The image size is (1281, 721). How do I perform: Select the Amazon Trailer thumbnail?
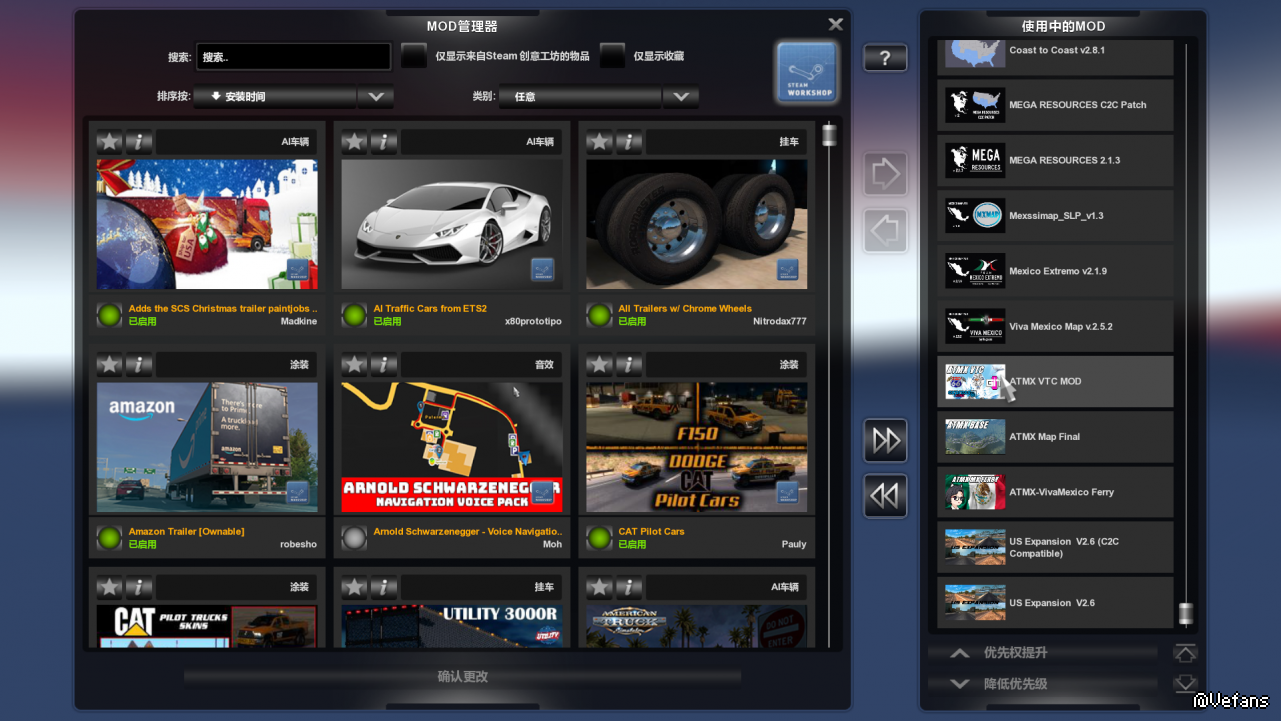tap(207, 447)
